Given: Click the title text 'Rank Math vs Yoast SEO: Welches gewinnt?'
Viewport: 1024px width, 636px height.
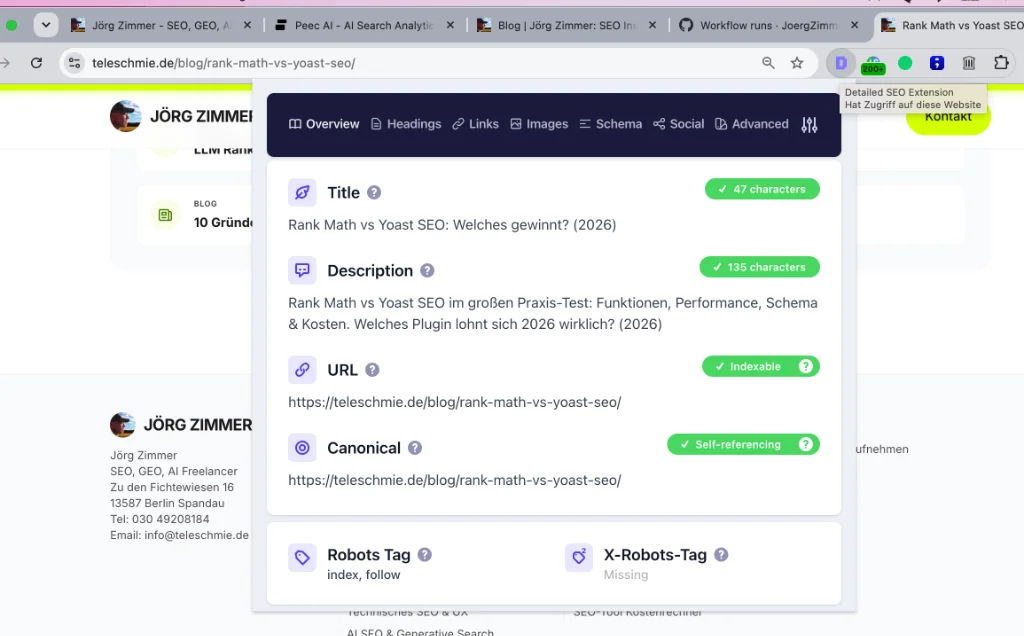Looking at the screenshot, I should coord(428,225).
